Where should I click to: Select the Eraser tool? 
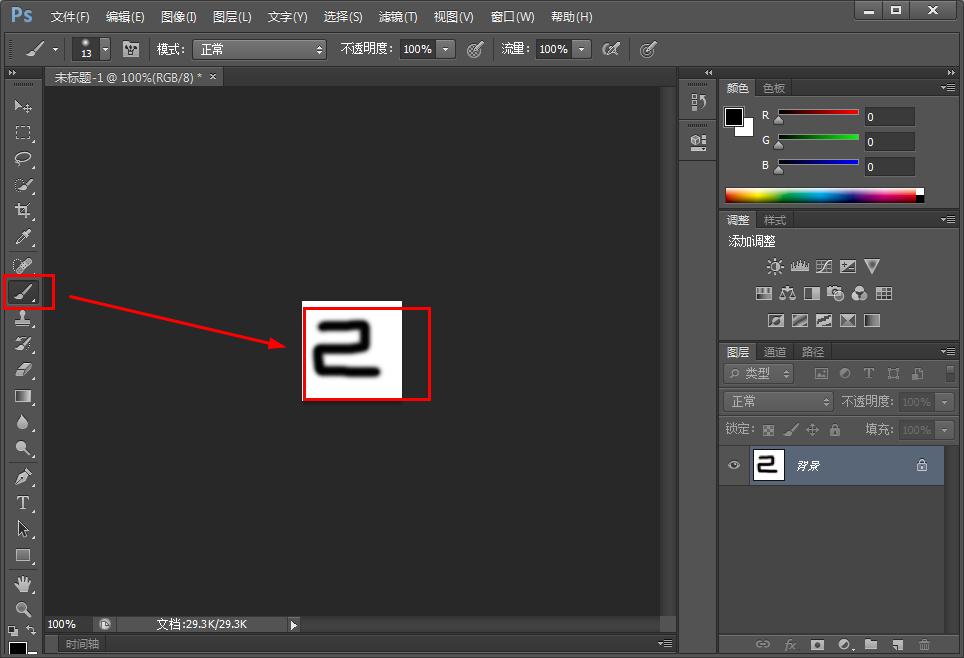point(23,370)
